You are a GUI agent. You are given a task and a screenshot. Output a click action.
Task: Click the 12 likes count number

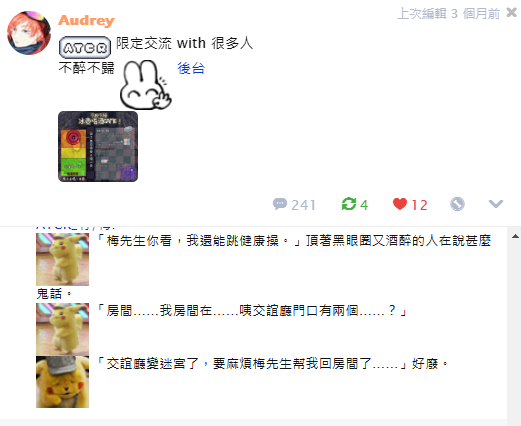tap(419, 205)
